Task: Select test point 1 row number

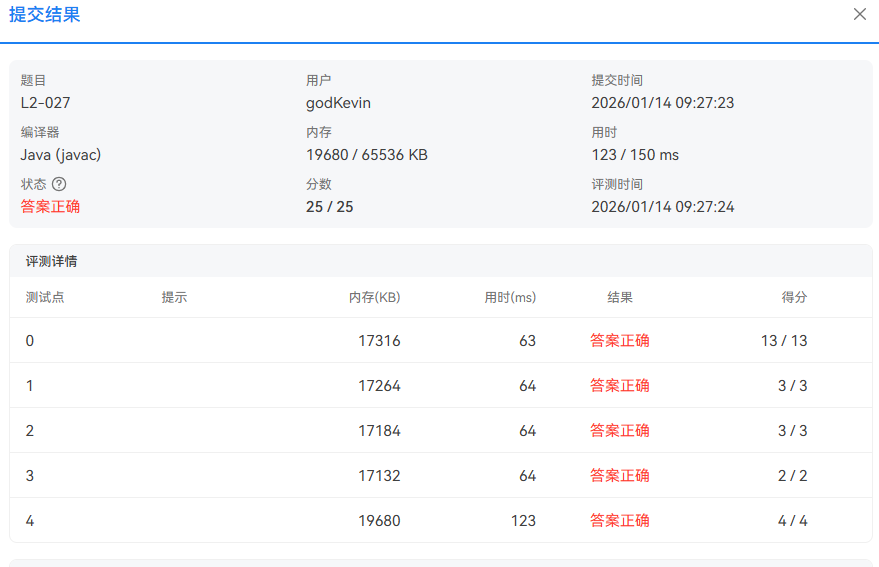Action: pos(30,386)
